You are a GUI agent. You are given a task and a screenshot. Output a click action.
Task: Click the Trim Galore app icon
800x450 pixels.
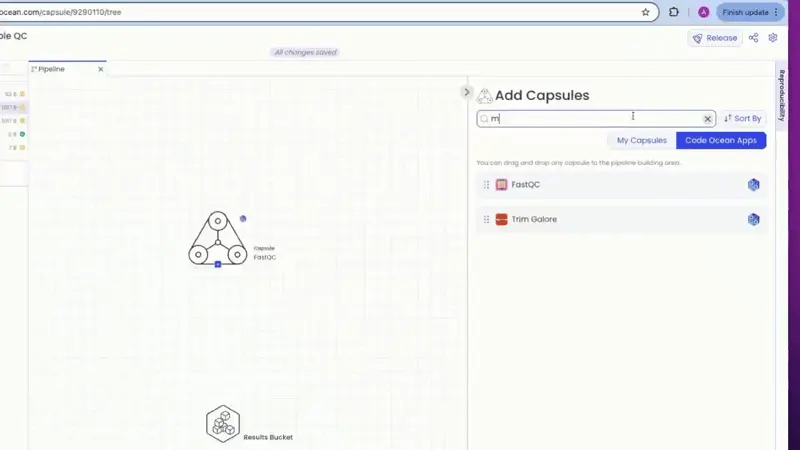coord(502,219)
